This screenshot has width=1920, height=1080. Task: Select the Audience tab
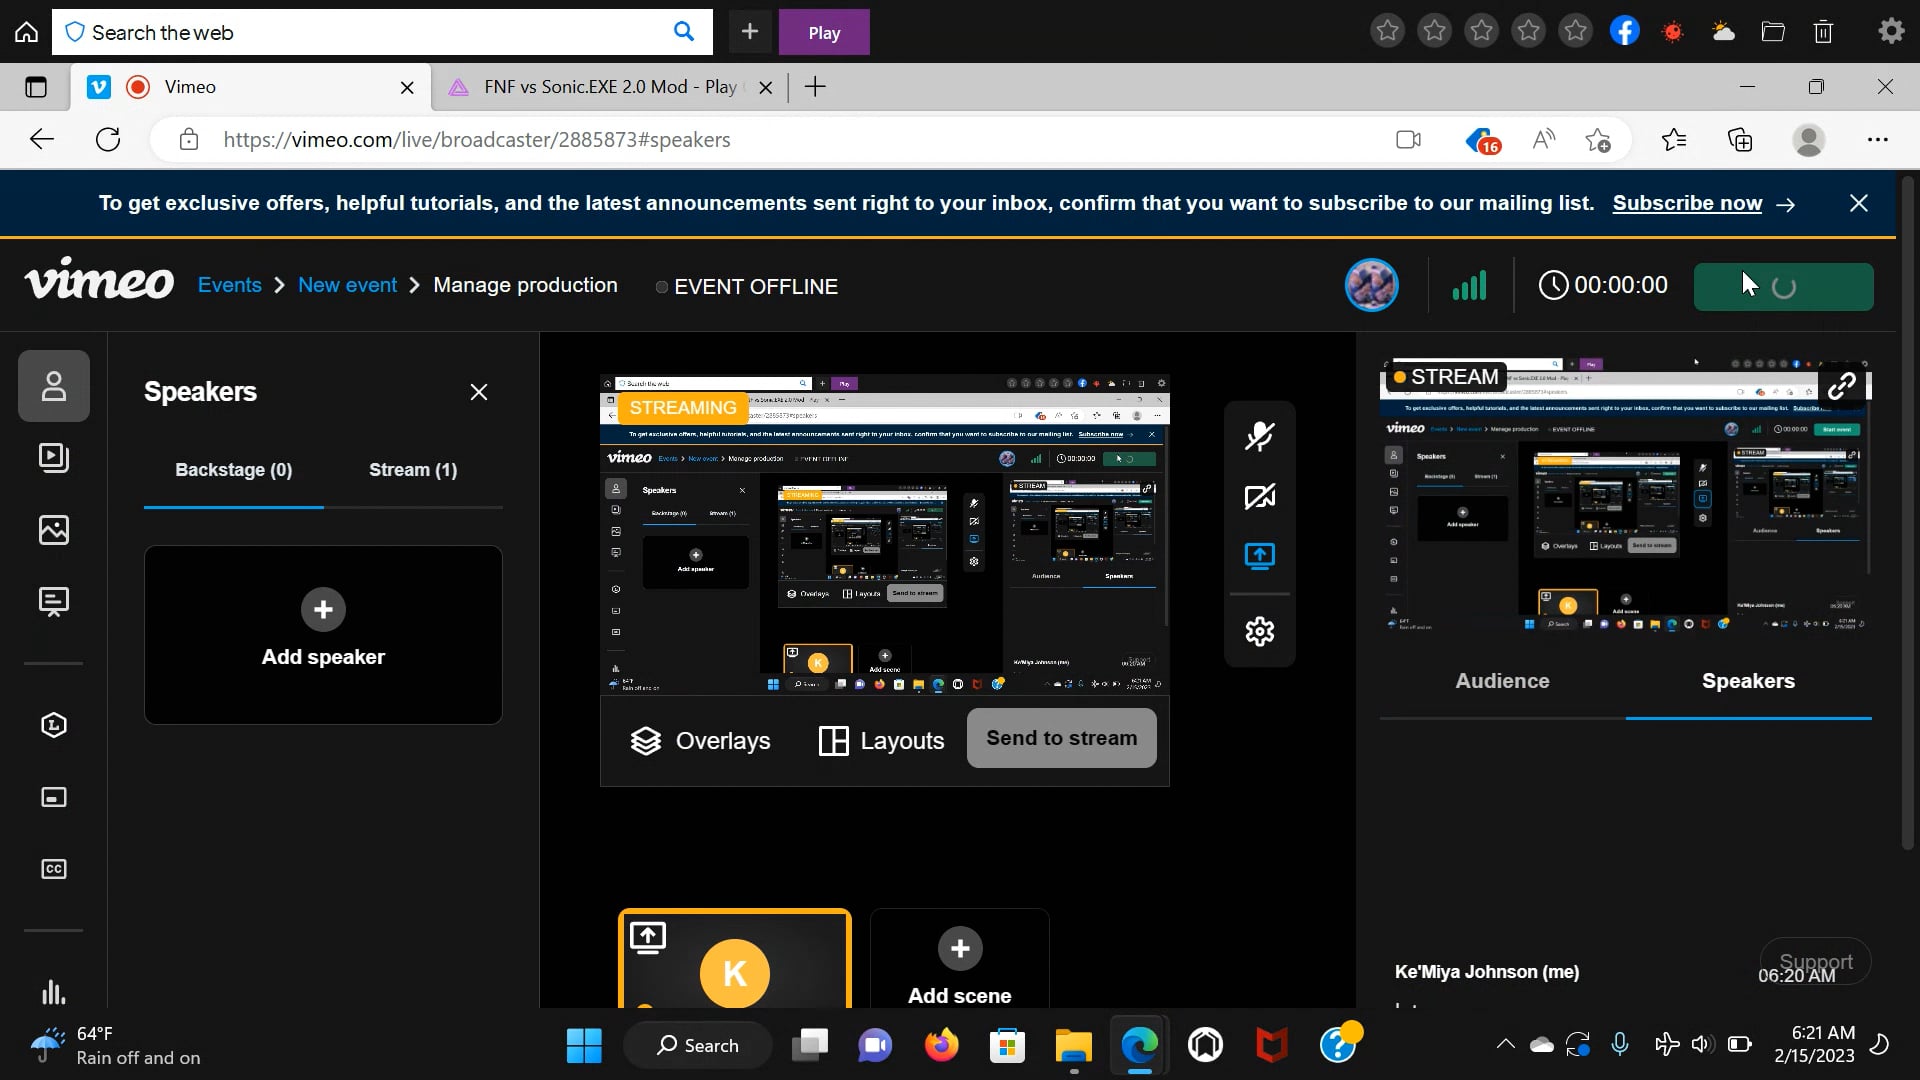1502,681
